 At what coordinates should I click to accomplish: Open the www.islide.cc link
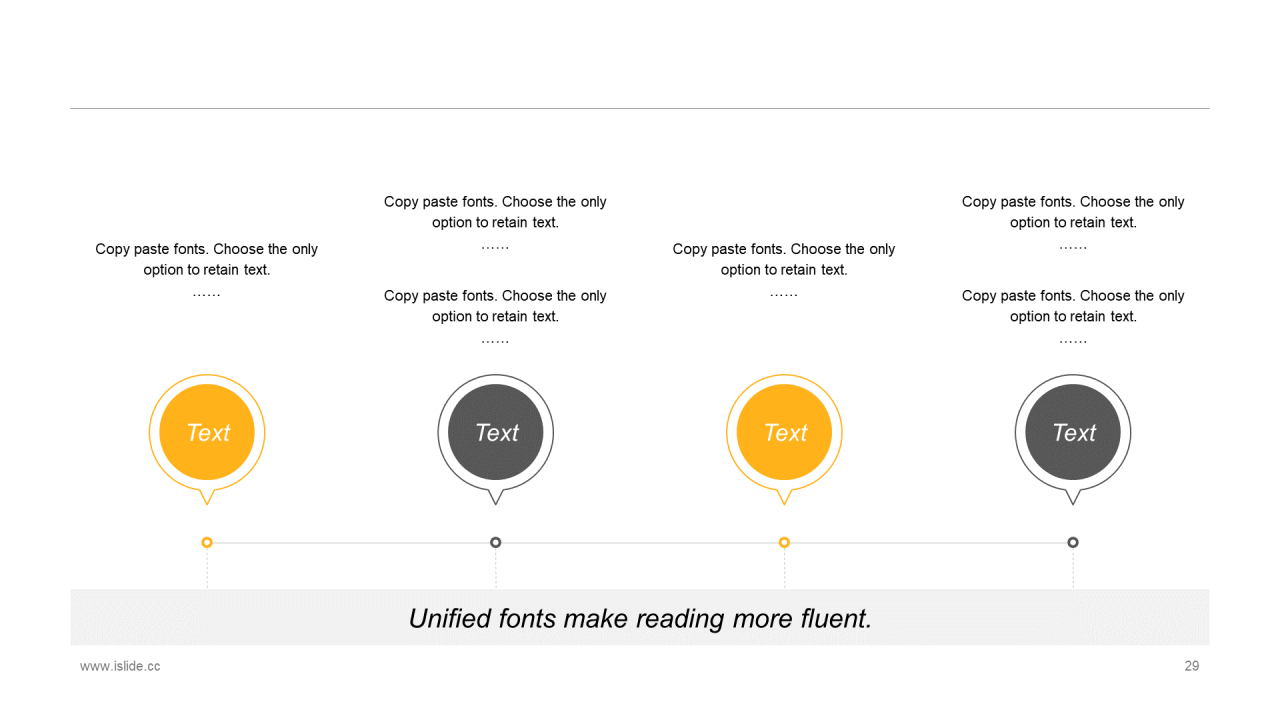(x=120, y=666)
